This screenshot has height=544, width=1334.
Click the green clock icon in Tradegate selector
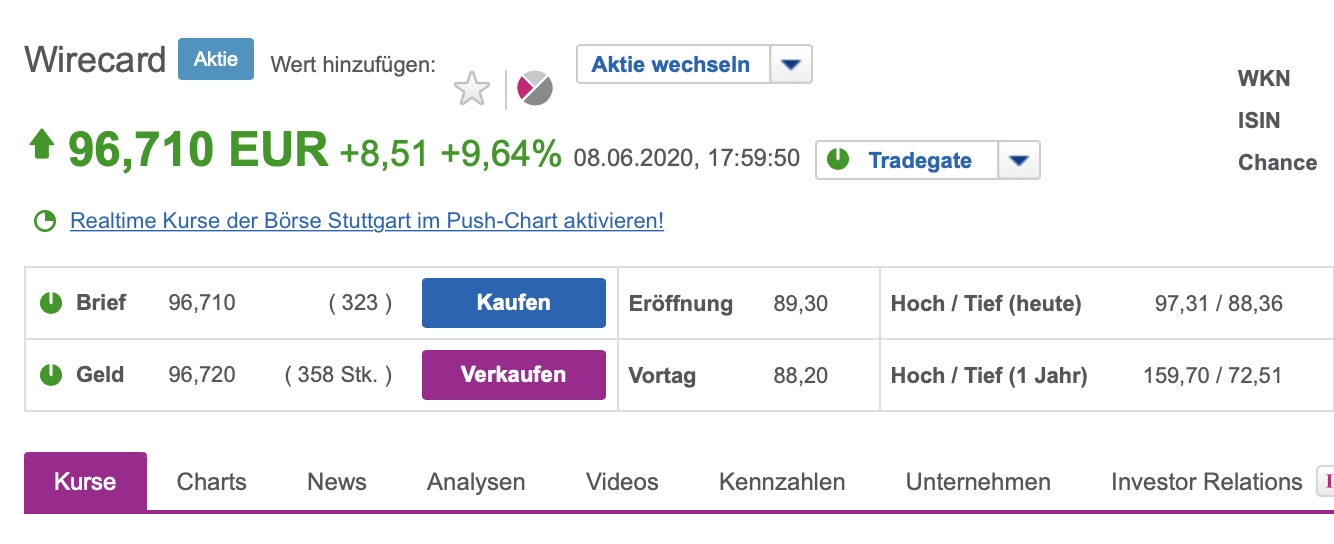pyautogui.click(x=839, y=160)
